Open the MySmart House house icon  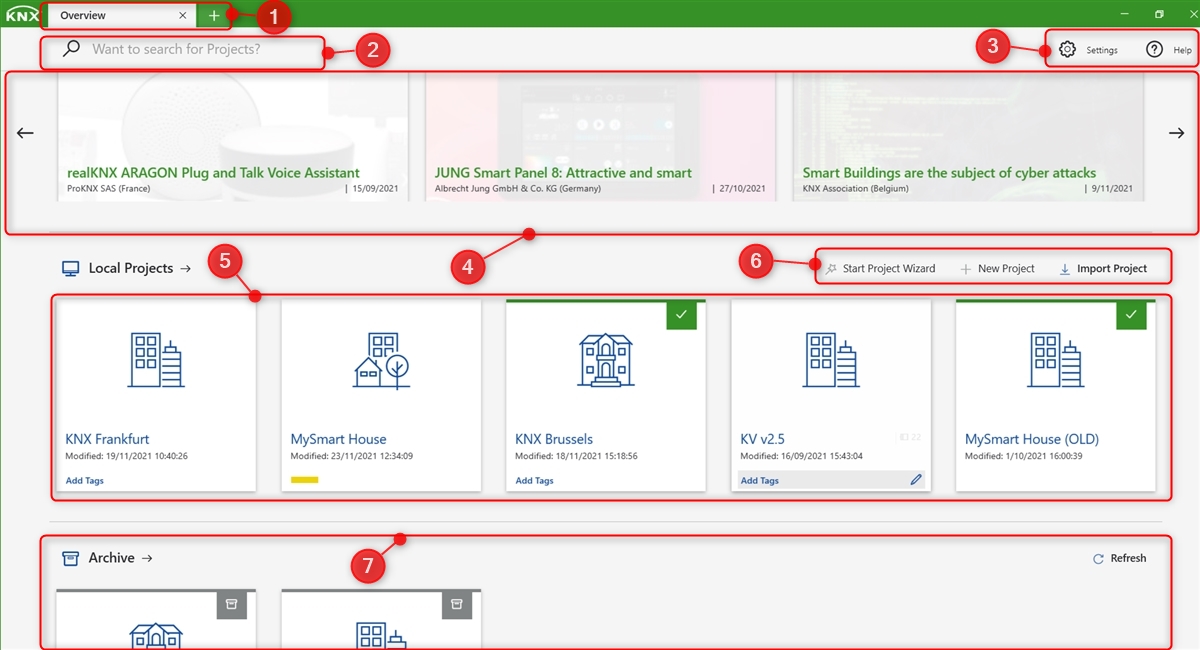coord(381,361)
